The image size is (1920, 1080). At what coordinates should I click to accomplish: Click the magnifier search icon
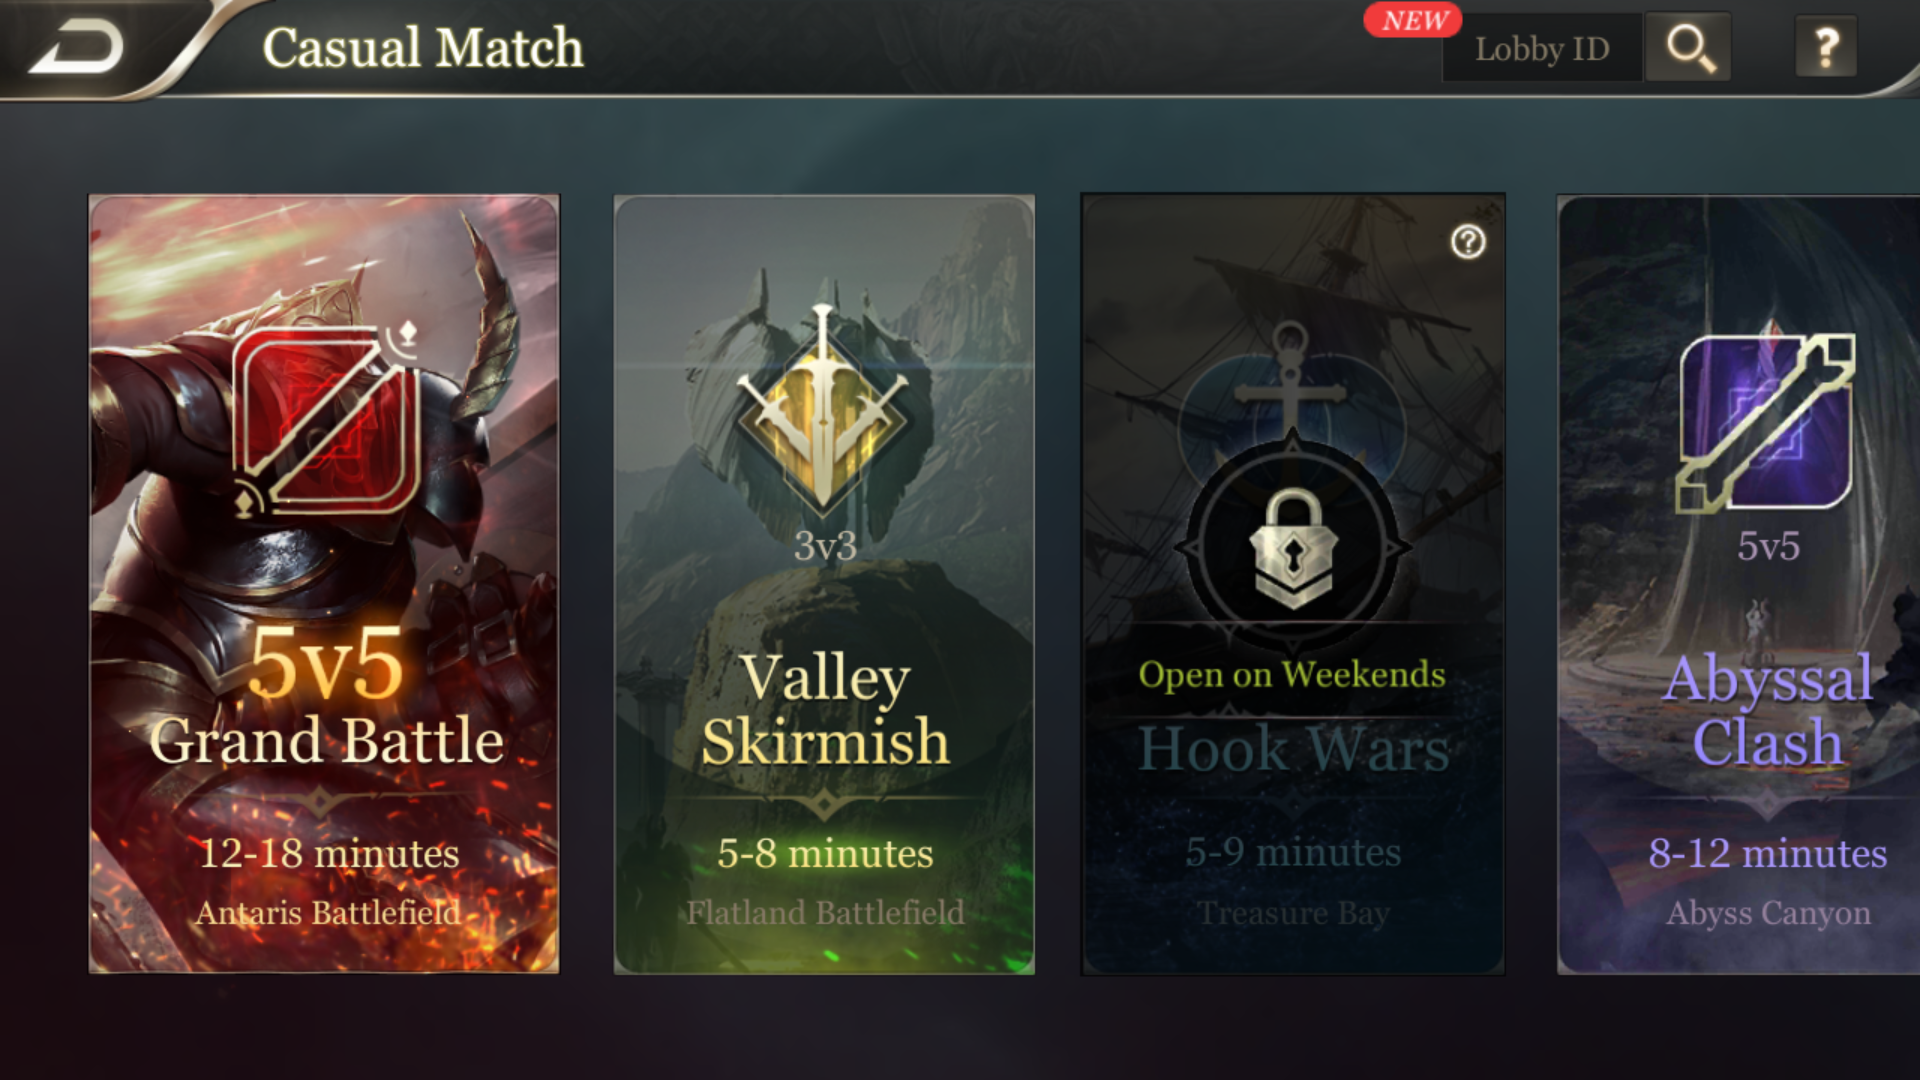click(1689, 48)
